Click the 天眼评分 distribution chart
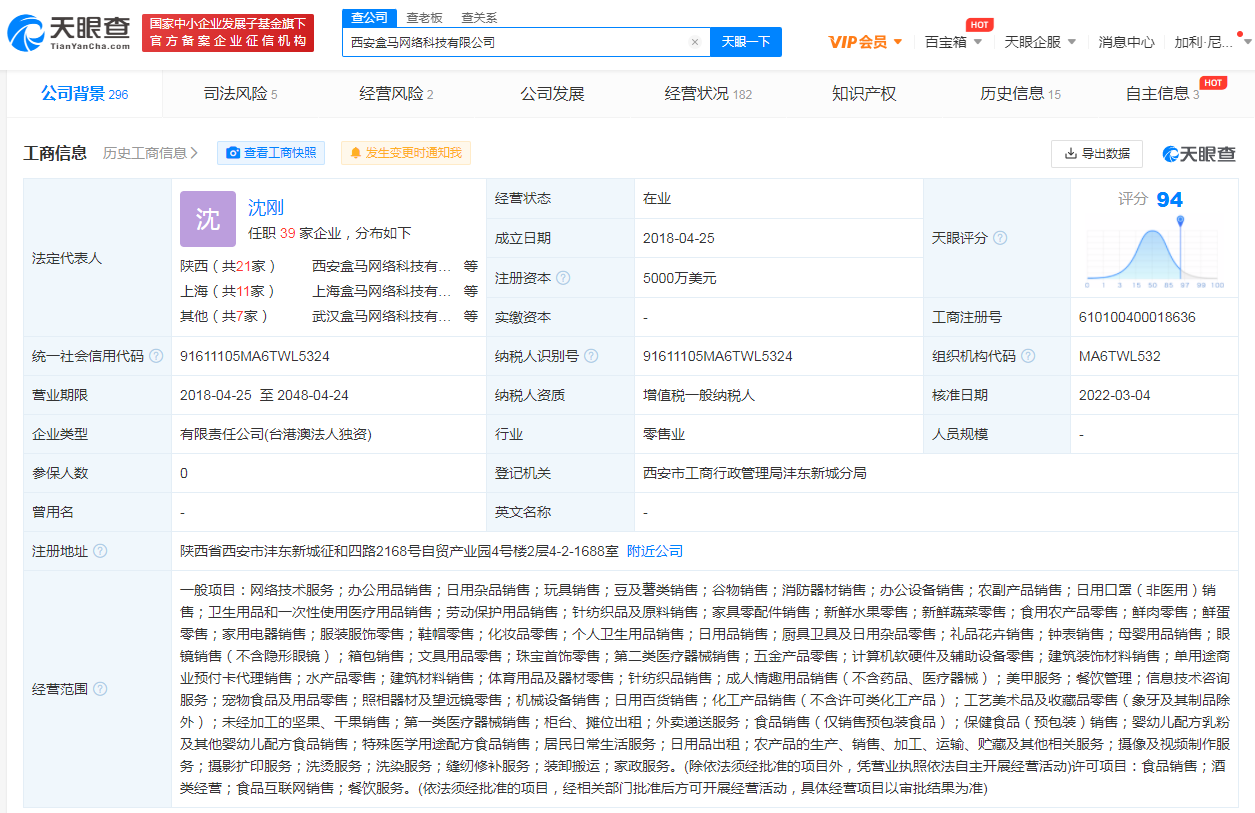The image size is (1255, 813). tap(1153, 254)
